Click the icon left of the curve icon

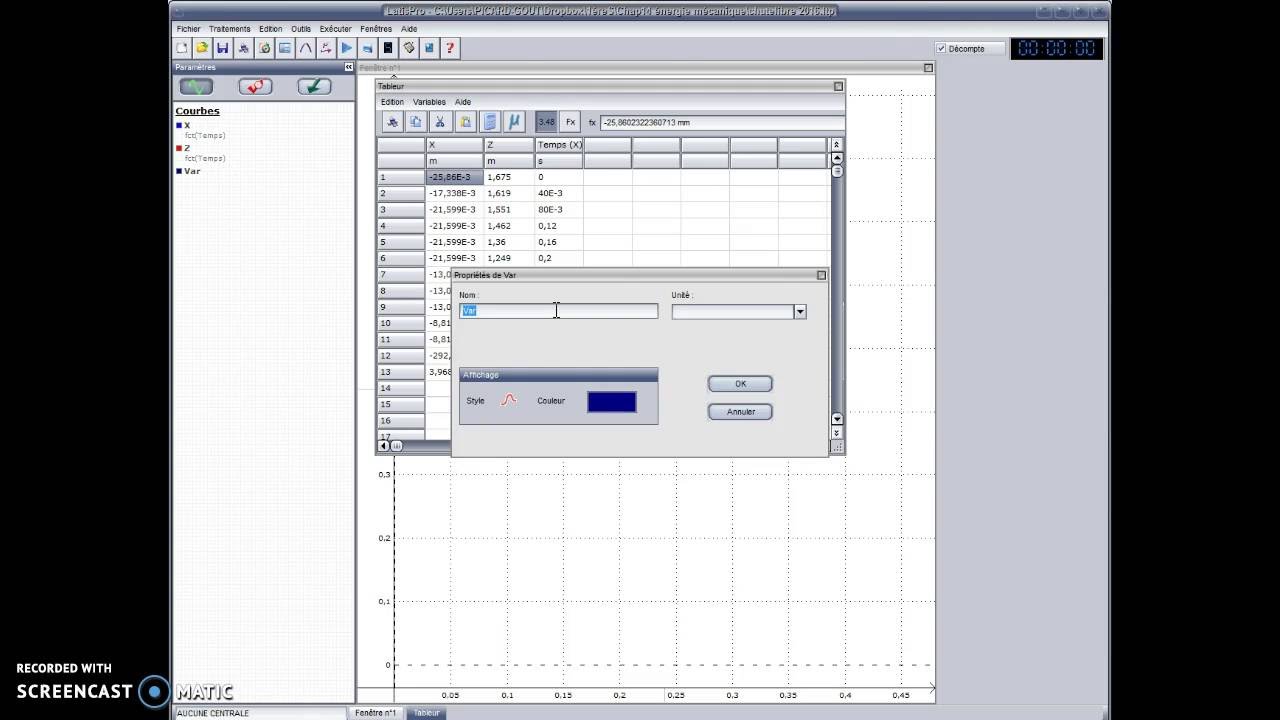click(285, 48)
